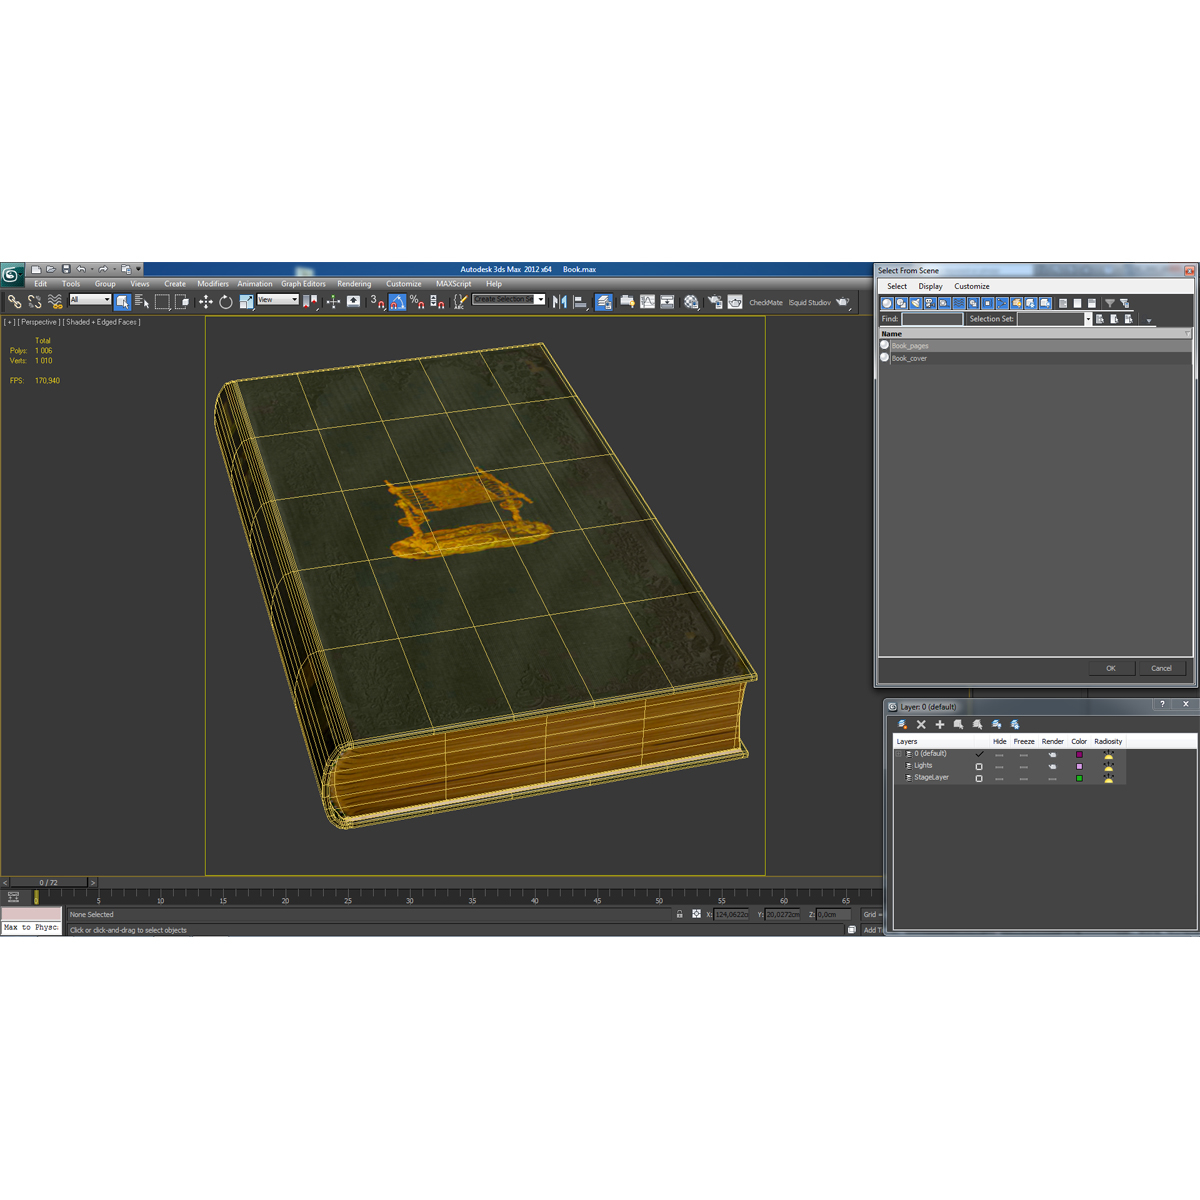
Task: Open the Material Editor
Action: click(x=691, y=301)
